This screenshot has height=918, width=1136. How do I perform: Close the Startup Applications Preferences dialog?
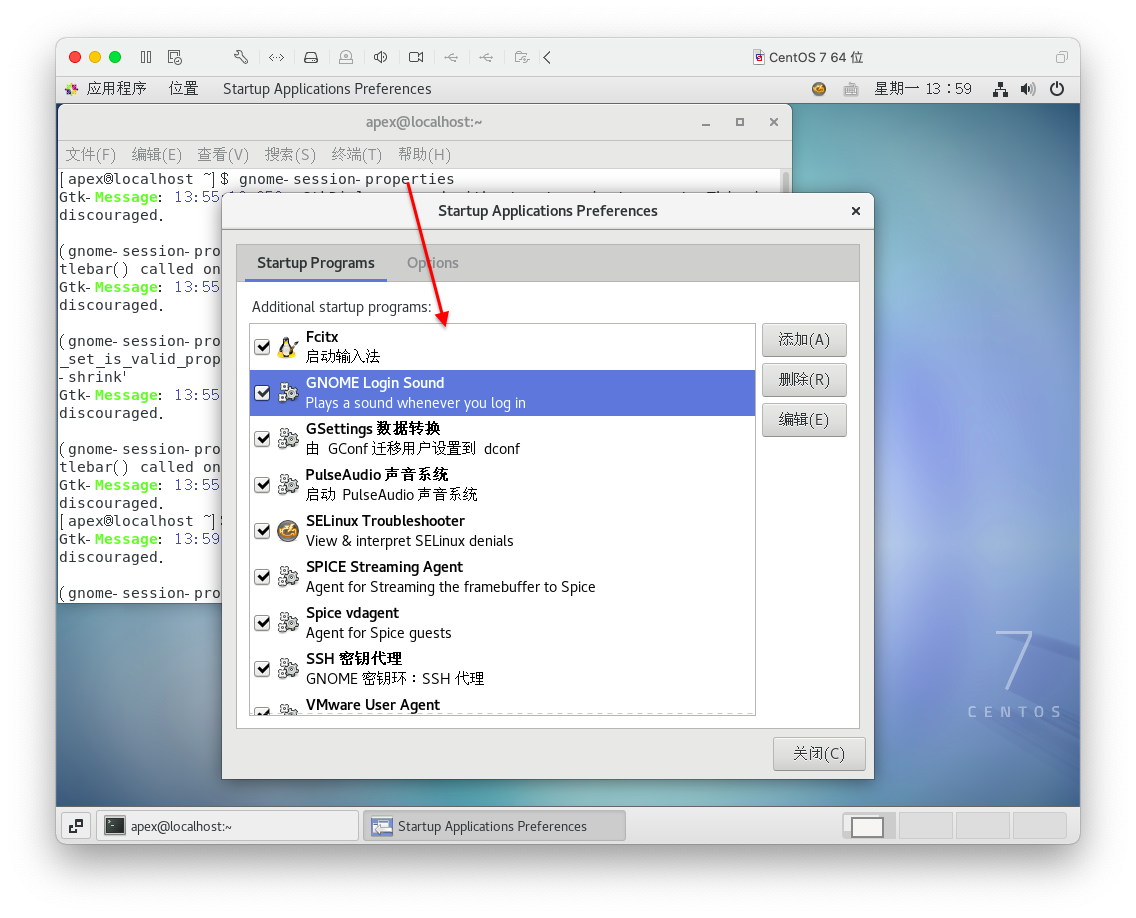(x=856, y=211)
